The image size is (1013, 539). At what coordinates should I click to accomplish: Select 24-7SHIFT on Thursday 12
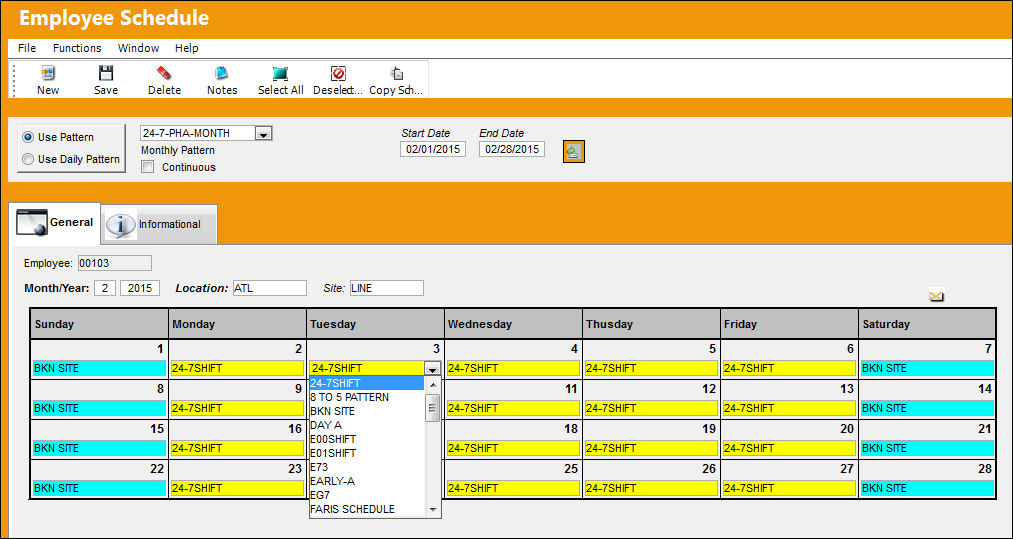651,408
